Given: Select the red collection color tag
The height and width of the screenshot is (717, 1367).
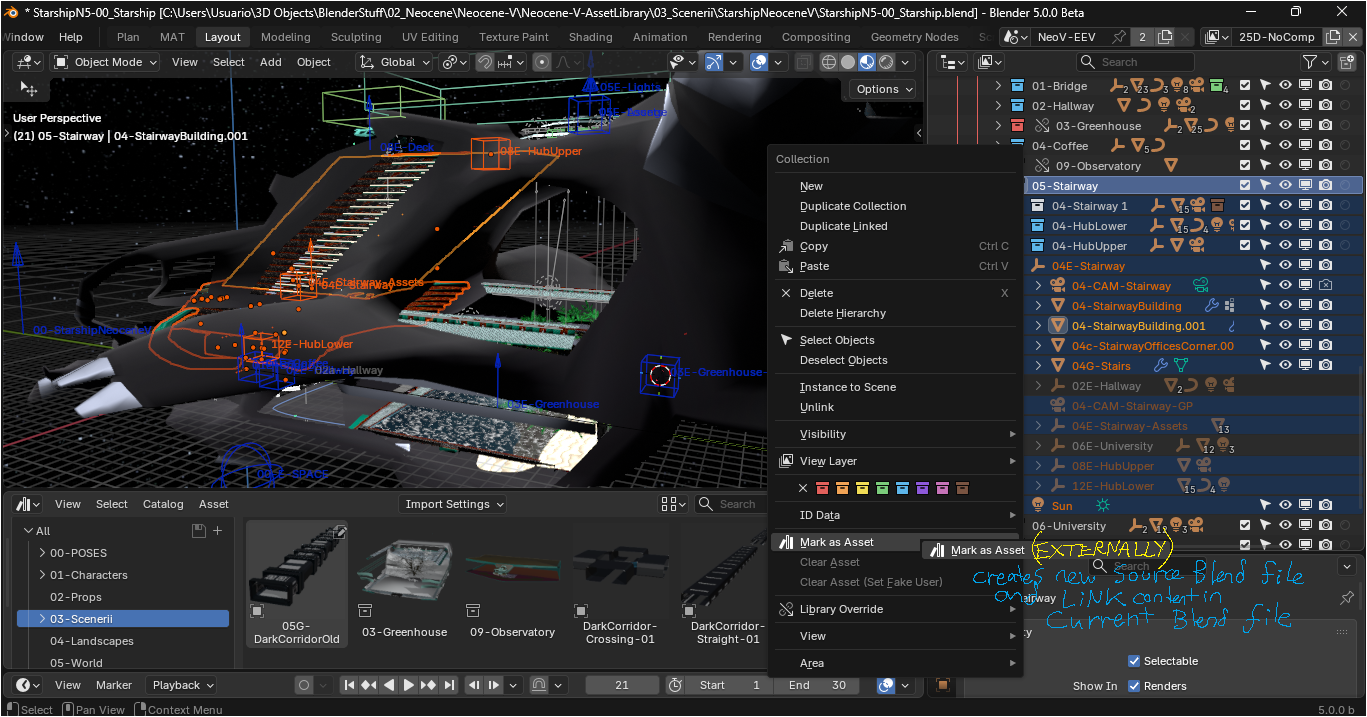Looking at the screenshot, I should point(822,488).
